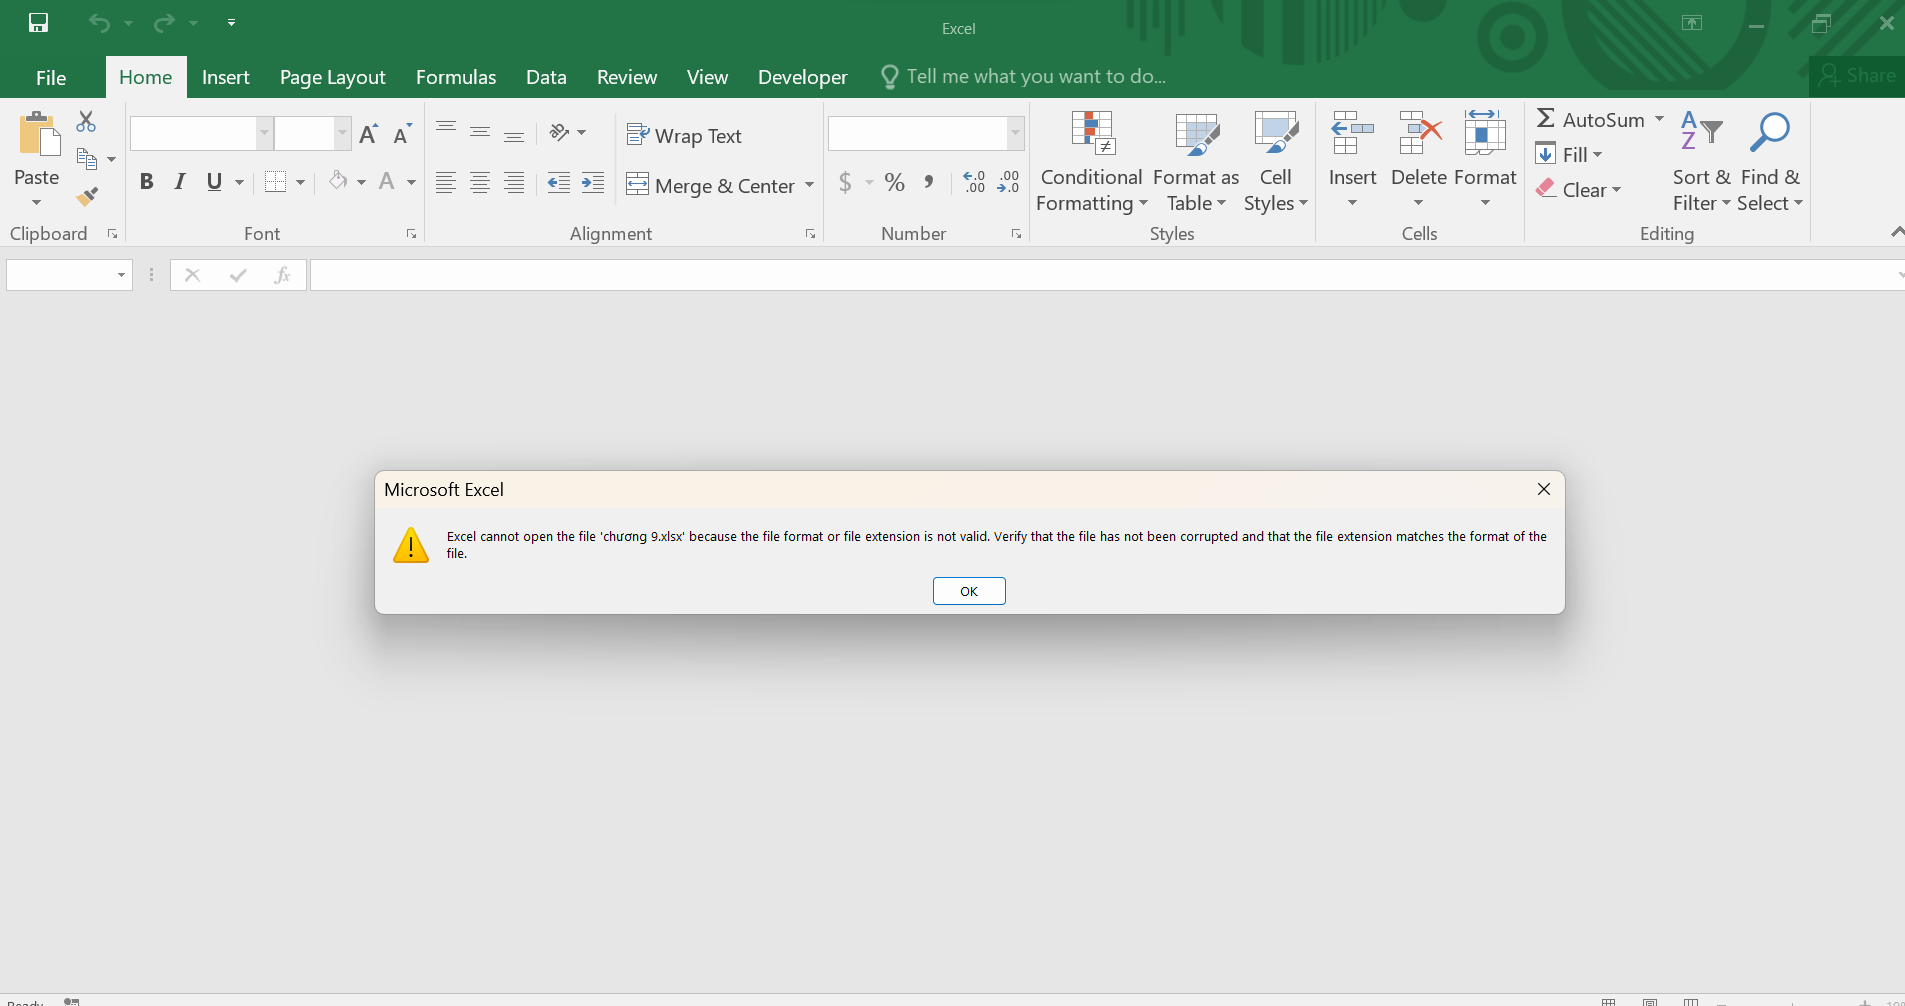The width and height of the screenshot is (1905, 1006).
Task: Switch to the Developer tab
Action: 802,77
